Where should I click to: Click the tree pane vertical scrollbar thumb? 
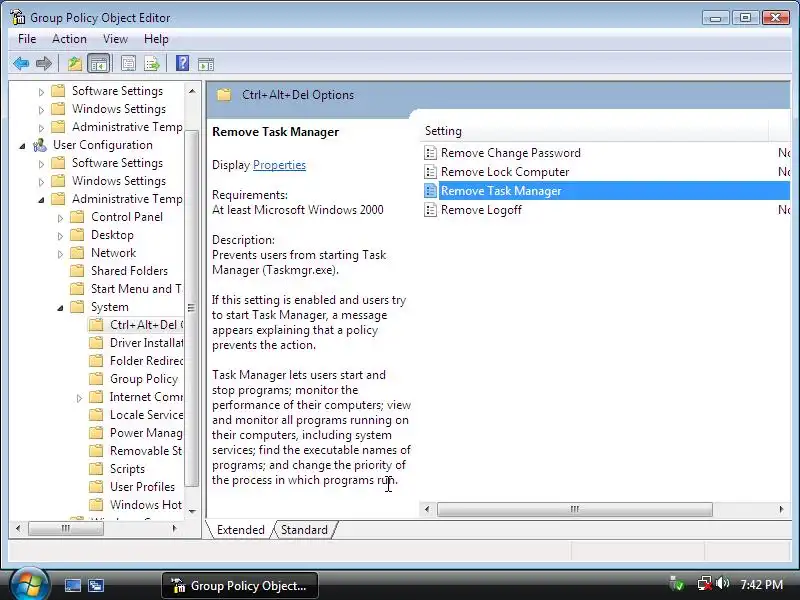(192, 308)
